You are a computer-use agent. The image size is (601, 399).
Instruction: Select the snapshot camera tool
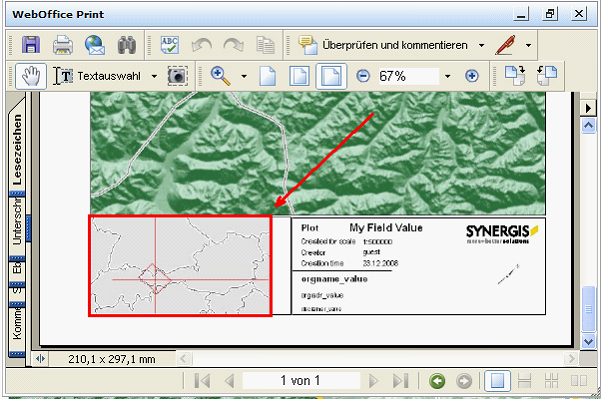177,76
